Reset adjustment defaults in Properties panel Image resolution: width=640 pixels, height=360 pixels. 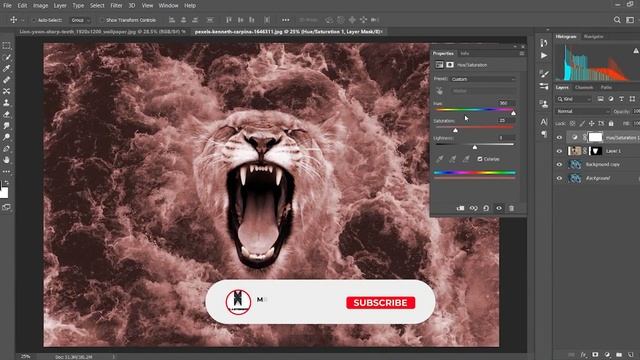pyautogui.click(x=486, y=208)
